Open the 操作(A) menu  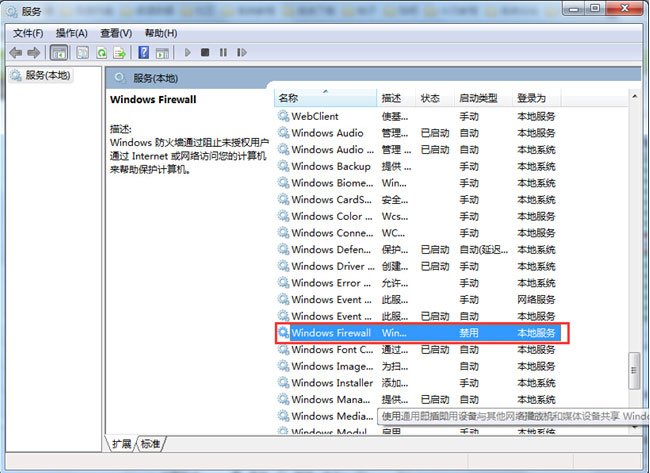tap(72, 33)
